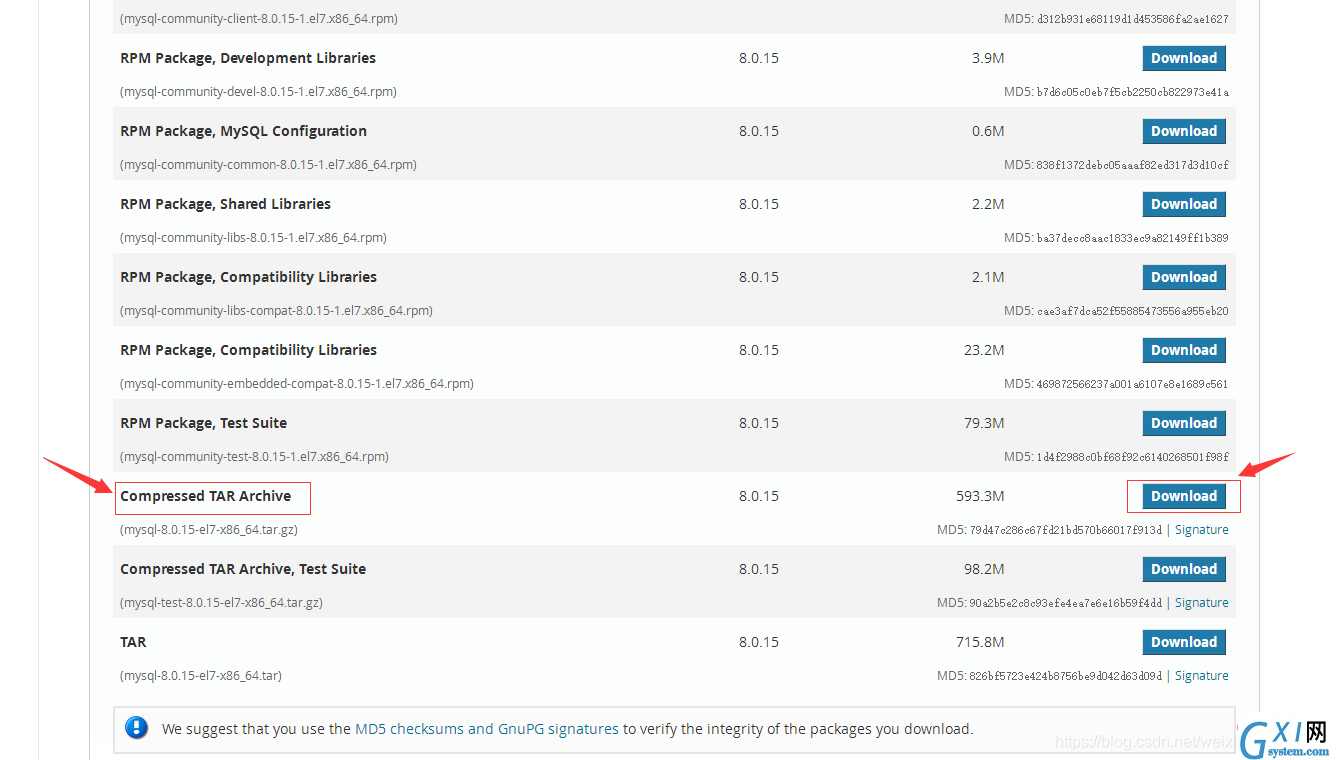Follow the MD5 checksums and GnuPG signatures link

click(x=487, y=729)
